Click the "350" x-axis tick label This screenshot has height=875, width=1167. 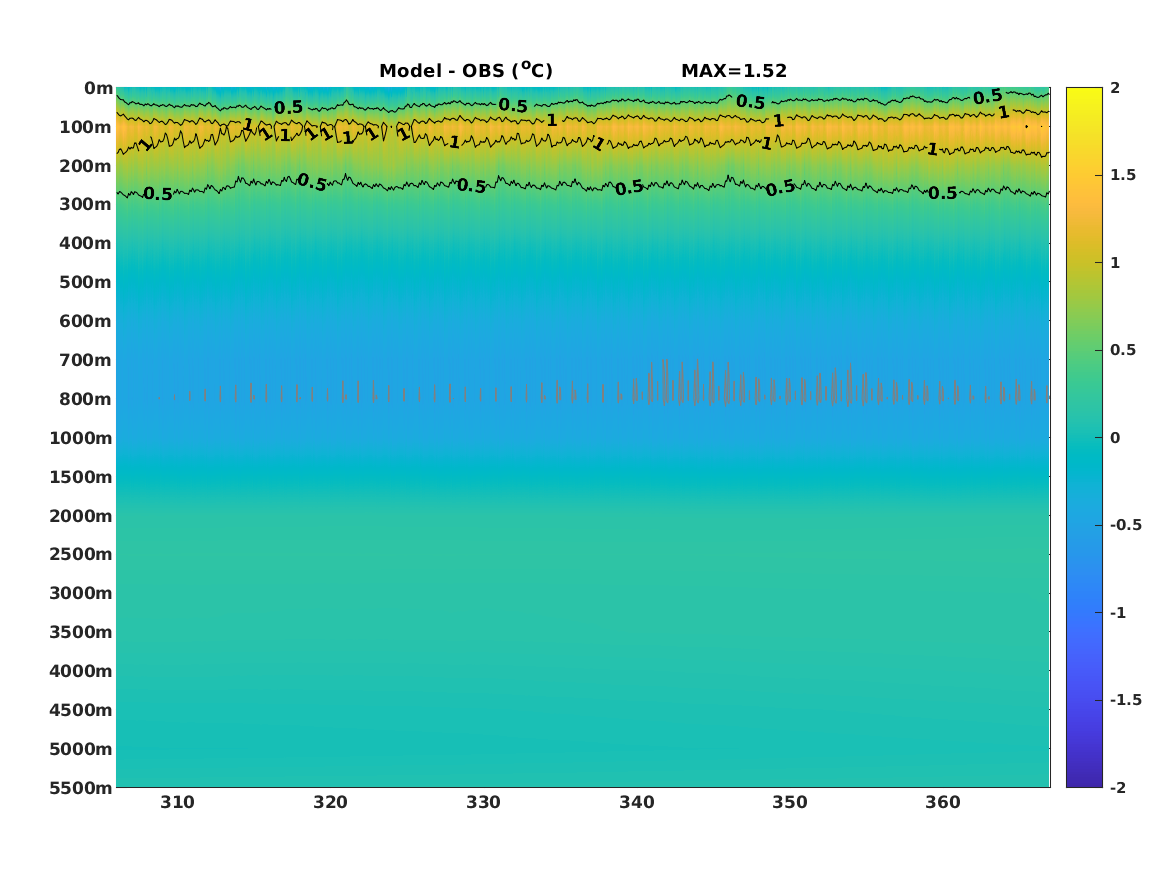(x=790, y=802)
